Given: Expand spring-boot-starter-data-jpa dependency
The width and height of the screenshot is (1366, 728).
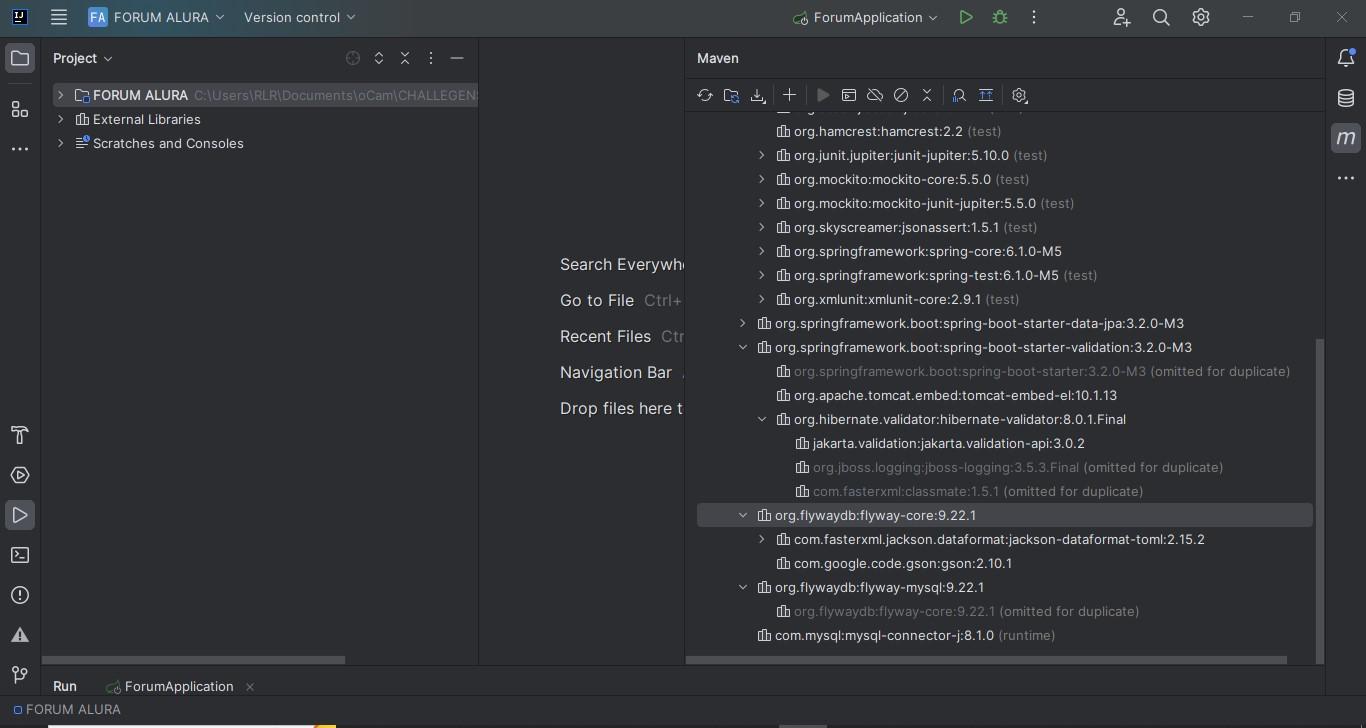Looking at the screenshot, I should (x=742, y=323).
